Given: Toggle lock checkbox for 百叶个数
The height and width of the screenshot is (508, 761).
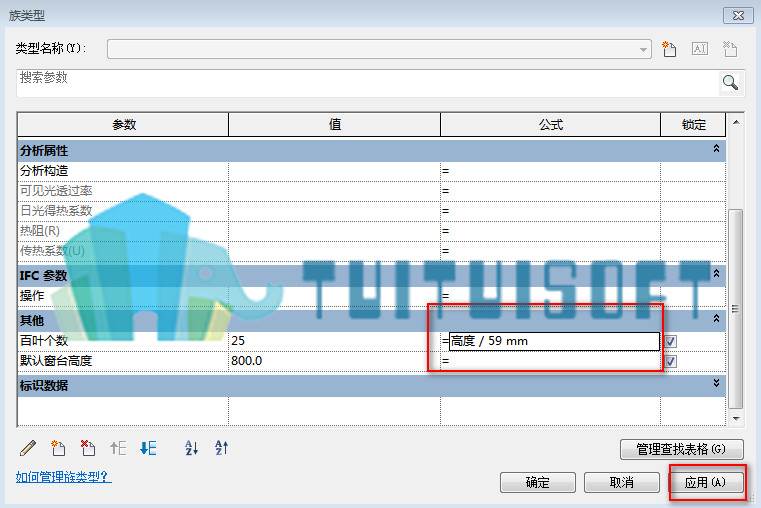Looking at the screenshot, I should coord(671,342).
